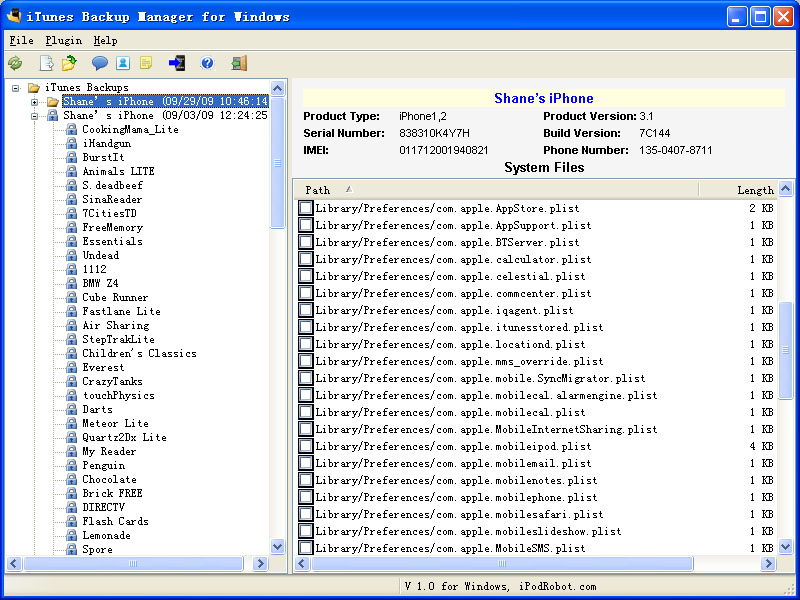This screenshot has height=600, width=800.
Task: Collapse the iTunes Backups root node
Action: (16, 88)
